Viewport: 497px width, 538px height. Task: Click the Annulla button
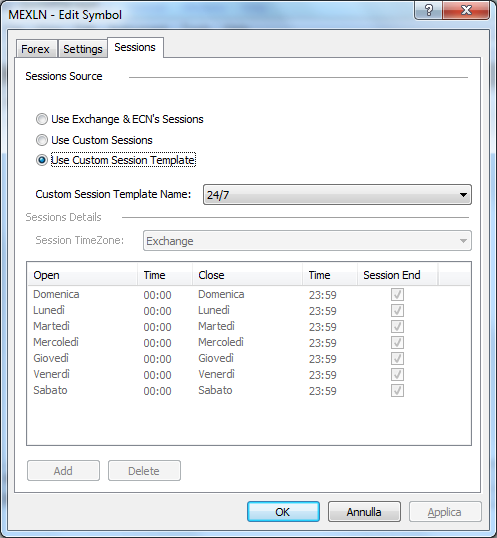364,512
